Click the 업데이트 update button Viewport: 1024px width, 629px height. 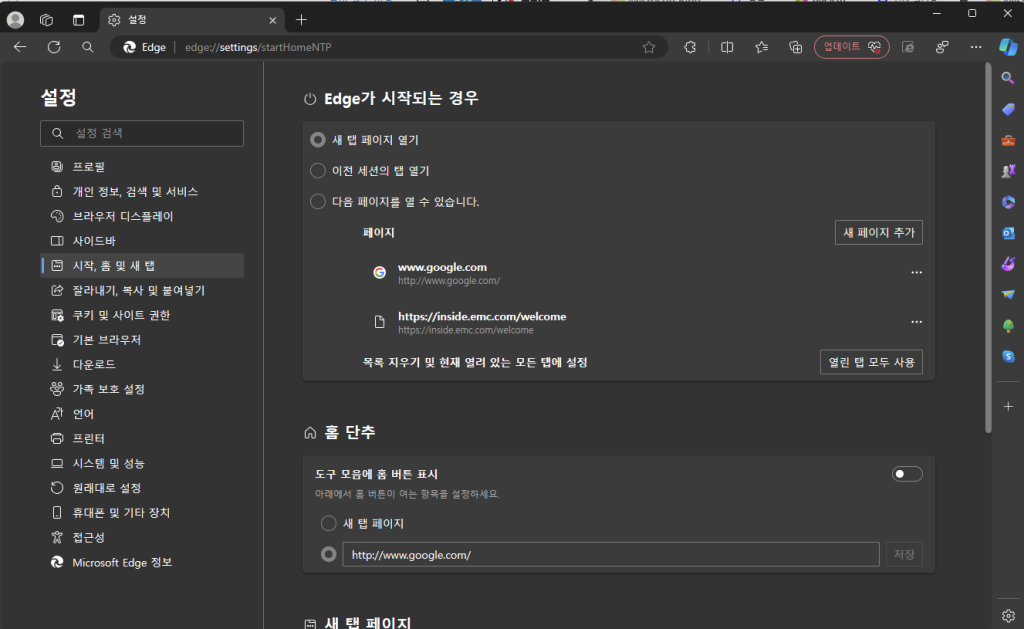click(852, 47)
